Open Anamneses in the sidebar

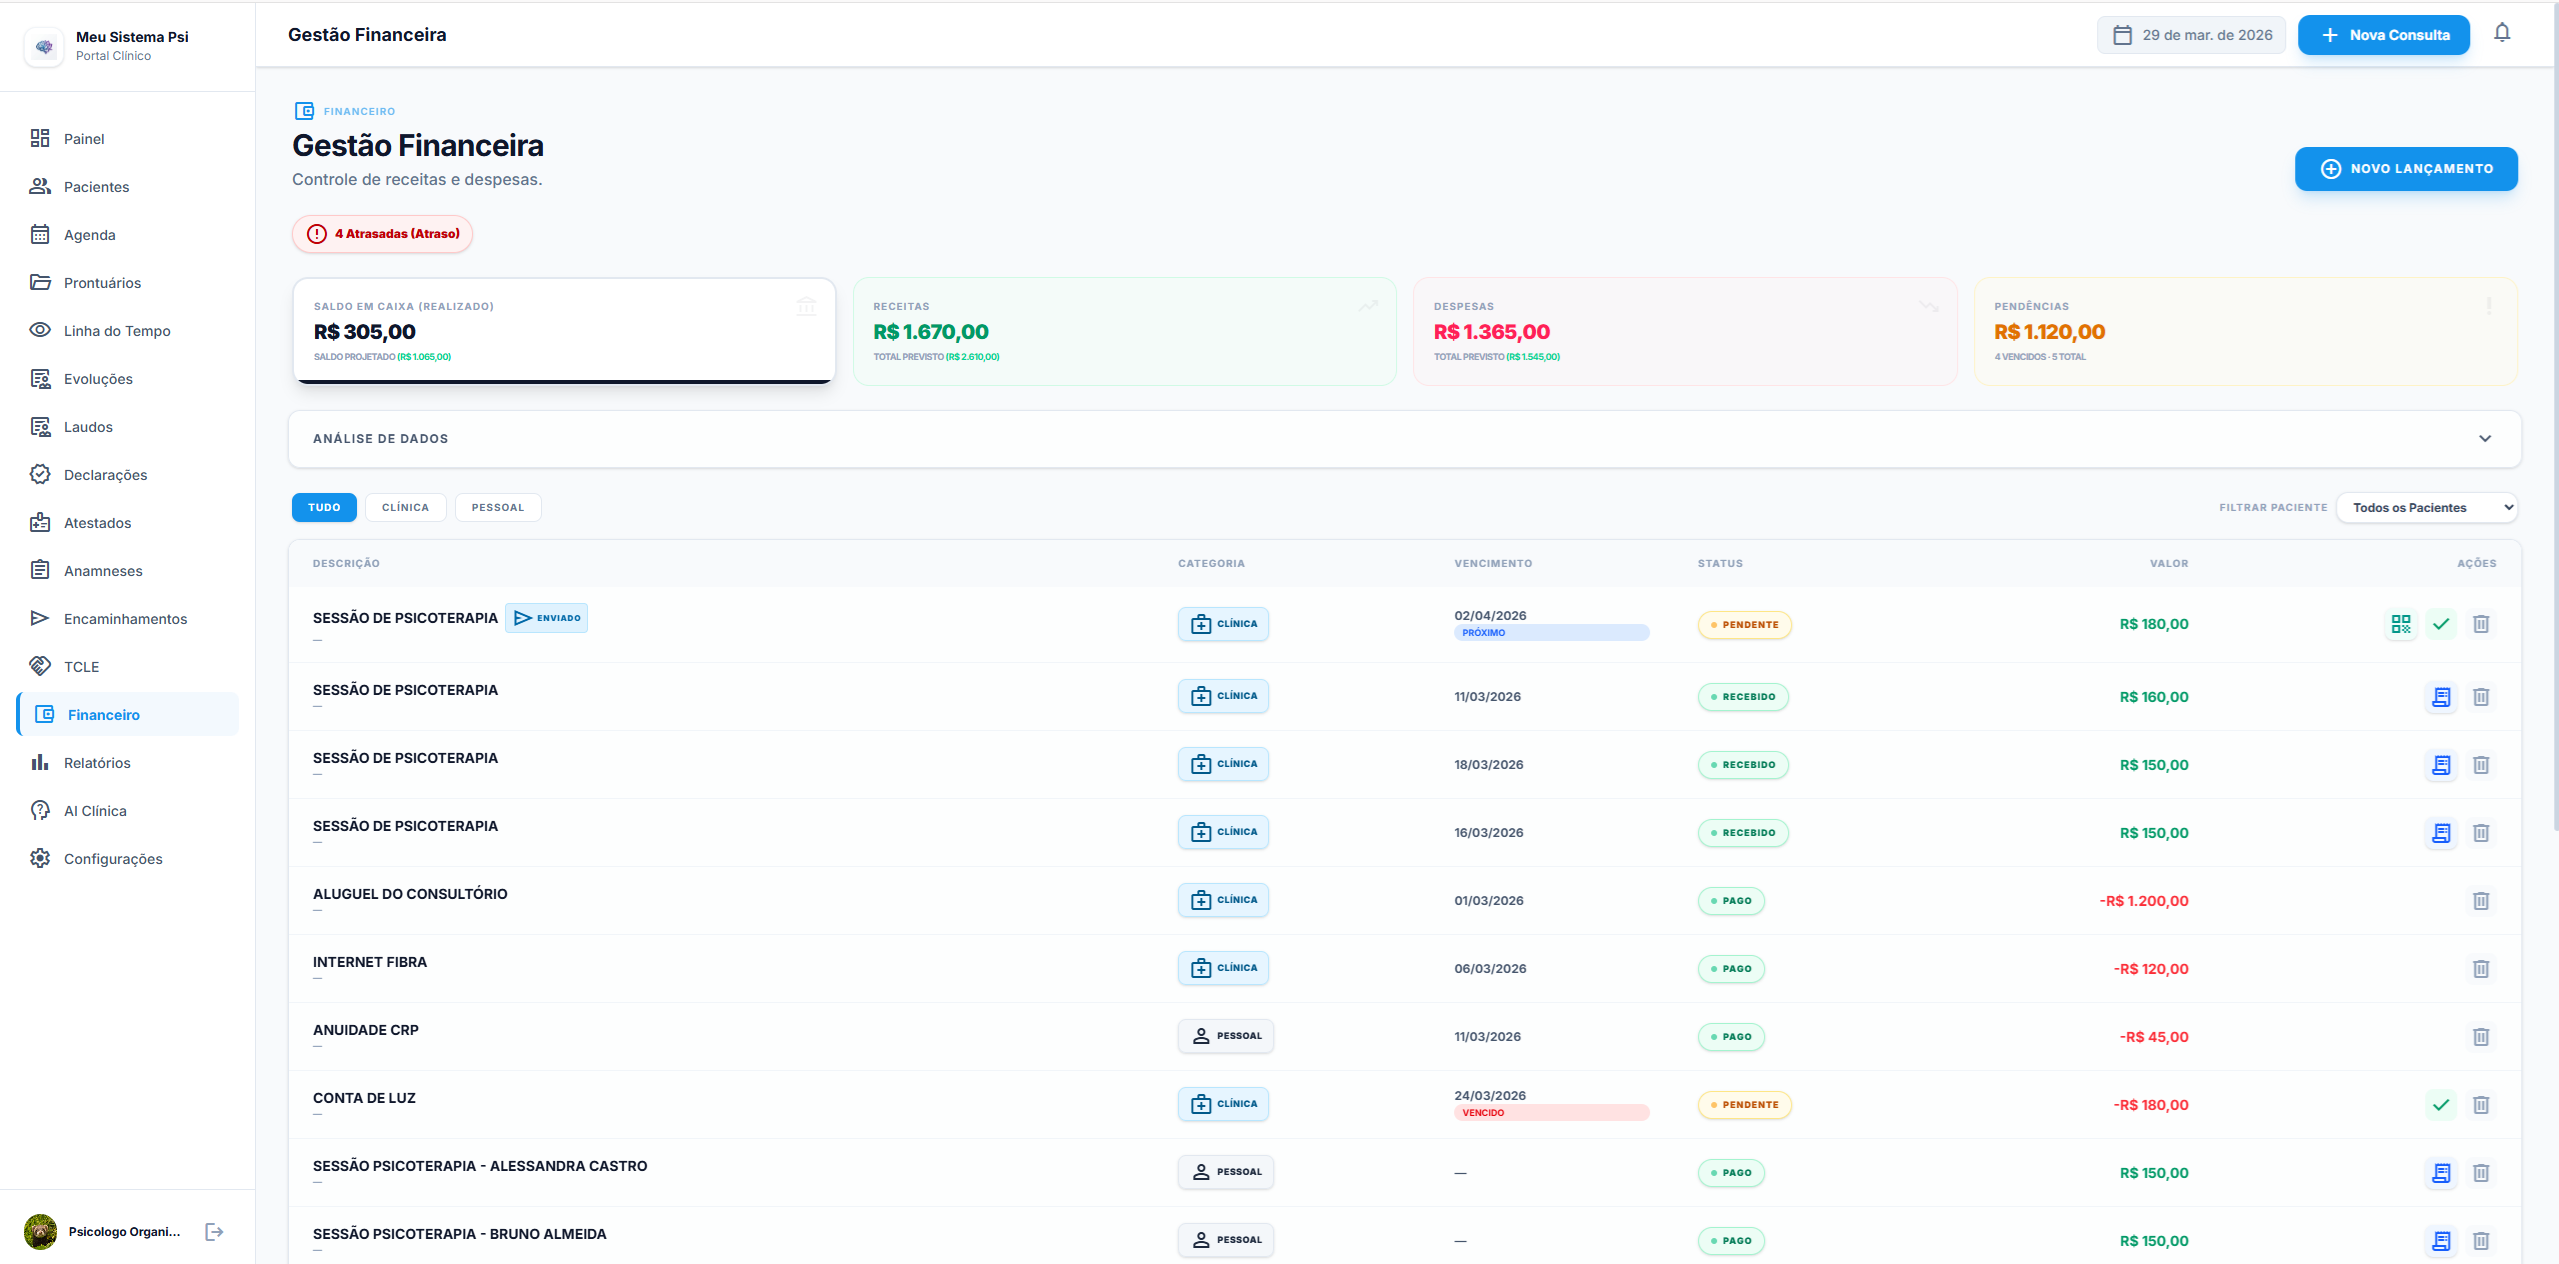[128, 571]
